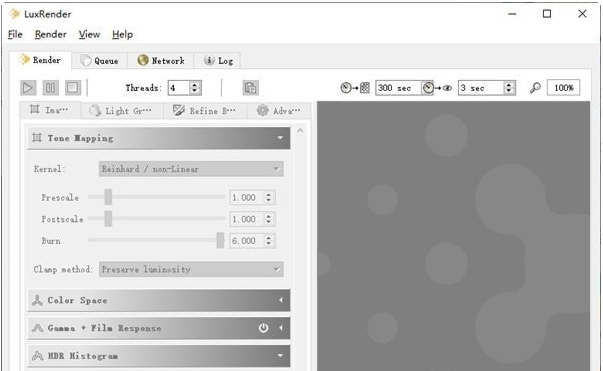This screenshot has width=603, height=371.
Task: Copy rendered image to clipboard icon
Action: [251, 88]
